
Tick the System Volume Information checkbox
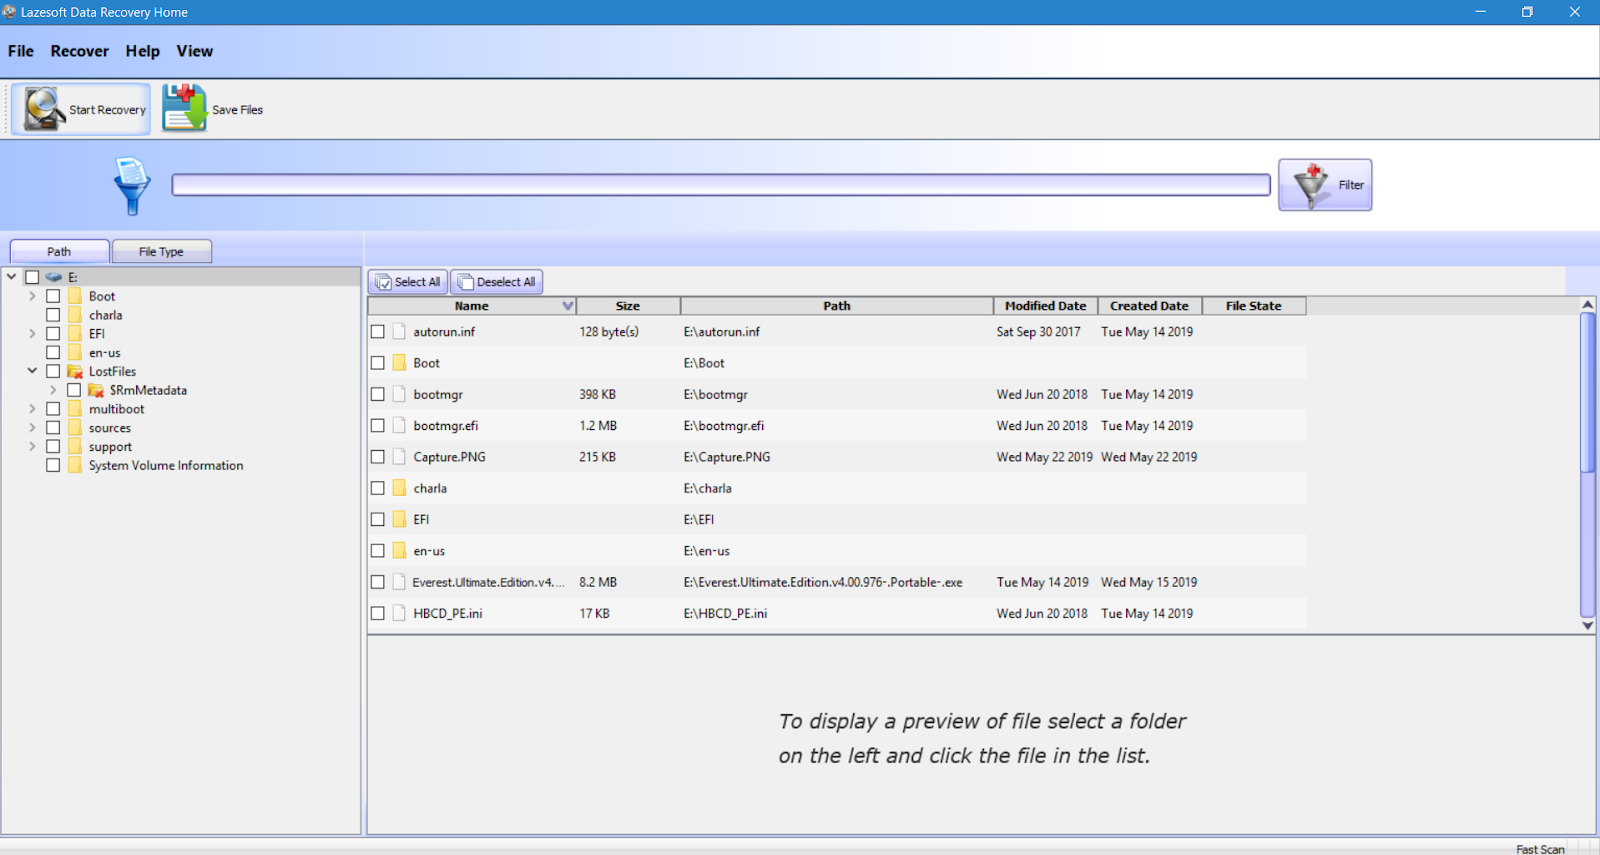(x=53, y=465)
